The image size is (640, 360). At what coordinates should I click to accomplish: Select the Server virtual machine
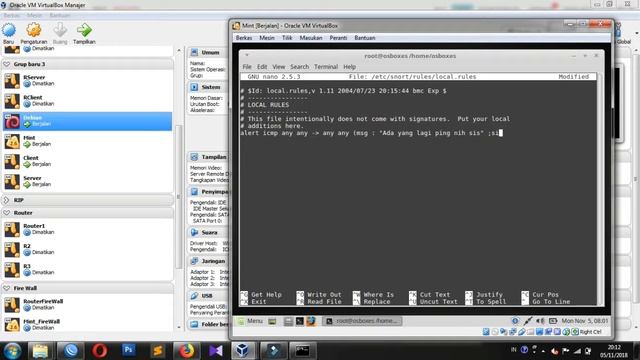click(87, 182)
